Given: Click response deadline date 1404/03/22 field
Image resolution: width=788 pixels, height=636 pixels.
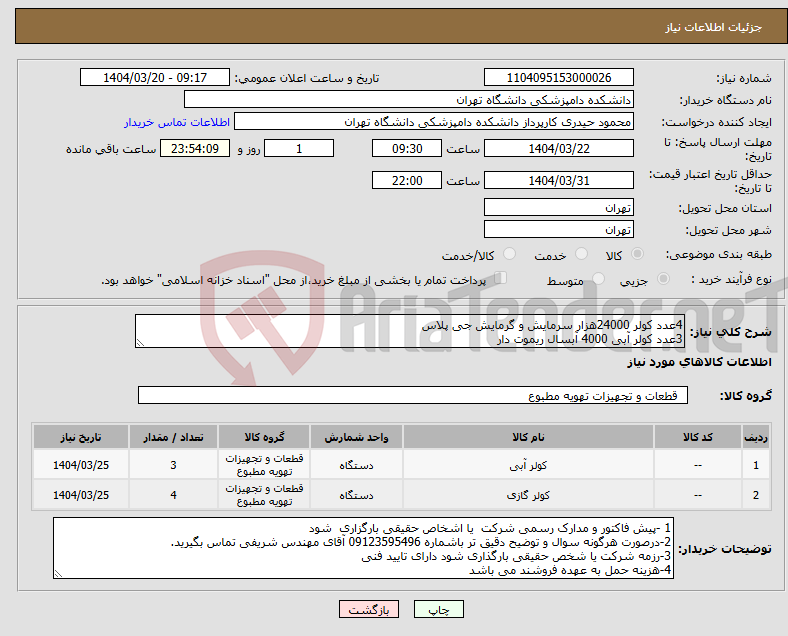Looking at the screenshot, I should click(x=558, y=148).
